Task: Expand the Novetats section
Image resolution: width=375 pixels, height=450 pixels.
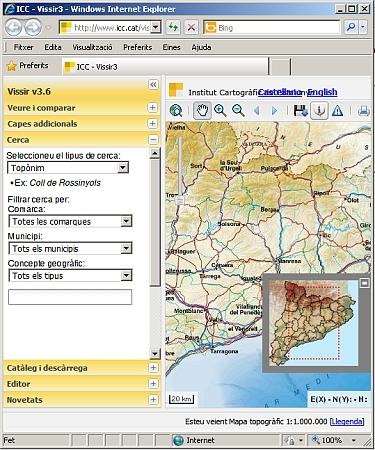Action: (x=153, y=400)
